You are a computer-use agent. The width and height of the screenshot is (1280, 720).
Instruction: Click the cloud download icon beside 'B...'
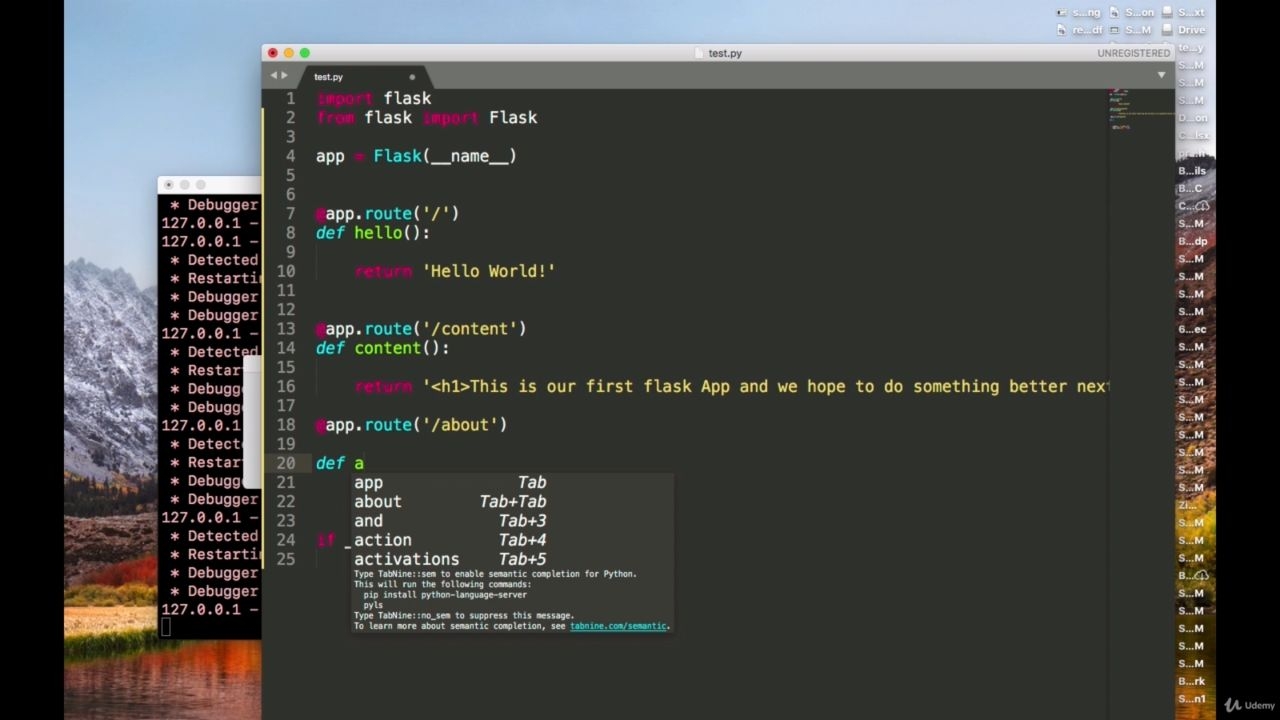click(x=1201, y=575)
